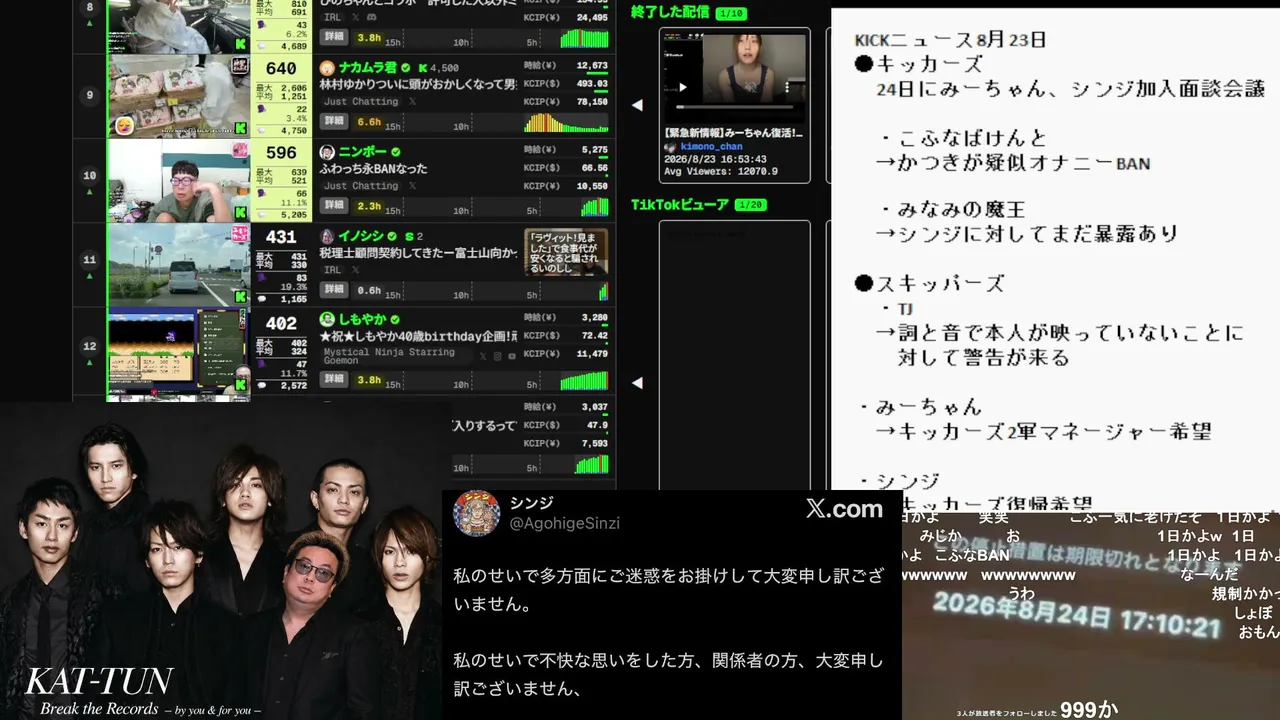Open the rank 11 driving stream thumbnail

point(179,265)
